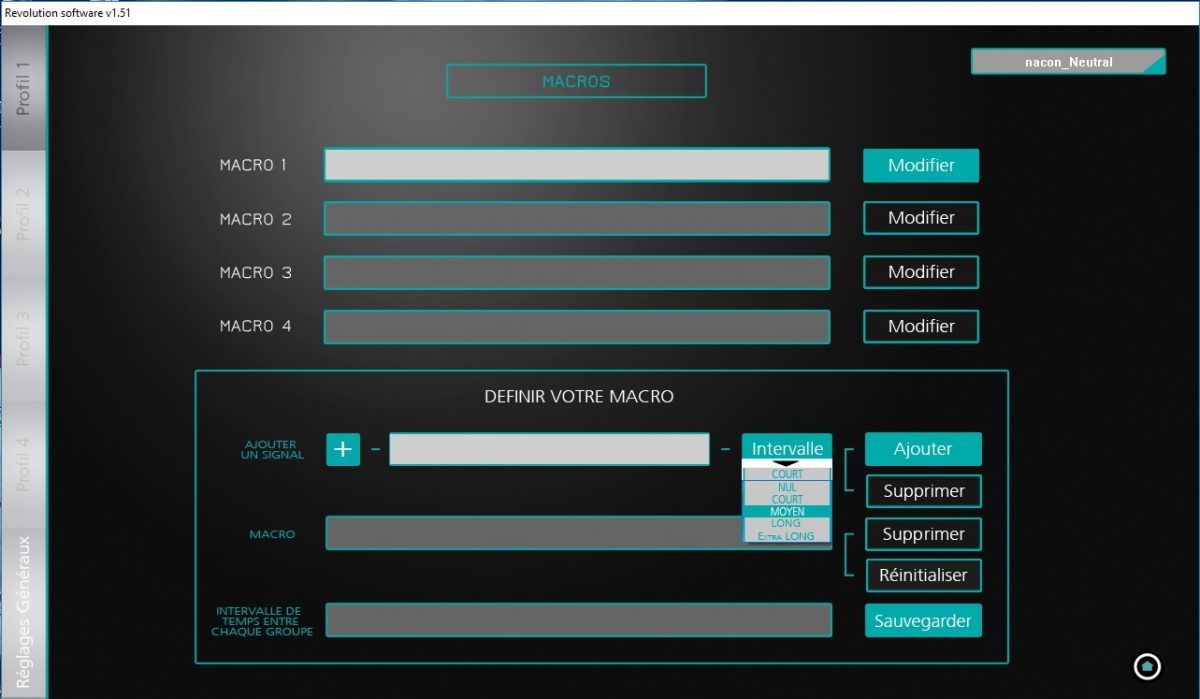This screenshot has width=1200, height=699.
Task: Click Modifier for Macro 1
Action: [921, 166]
